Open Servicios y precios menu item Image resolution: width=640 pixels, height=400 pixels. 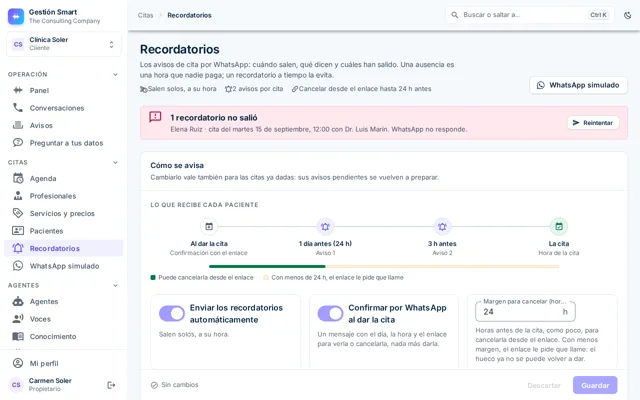click(x=63, y=213)
